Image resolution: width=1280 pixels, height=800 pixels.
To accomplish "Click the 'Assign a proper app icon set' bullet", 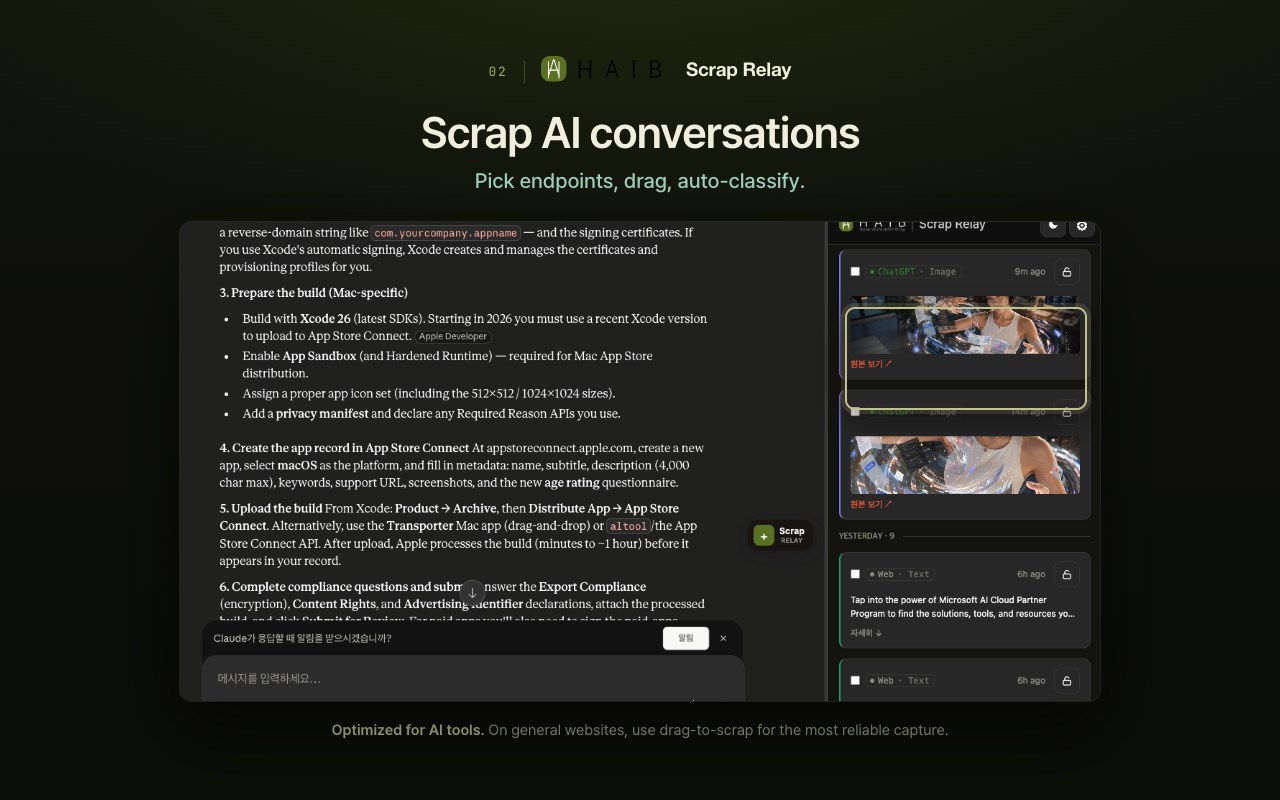I will click(429, 393).
